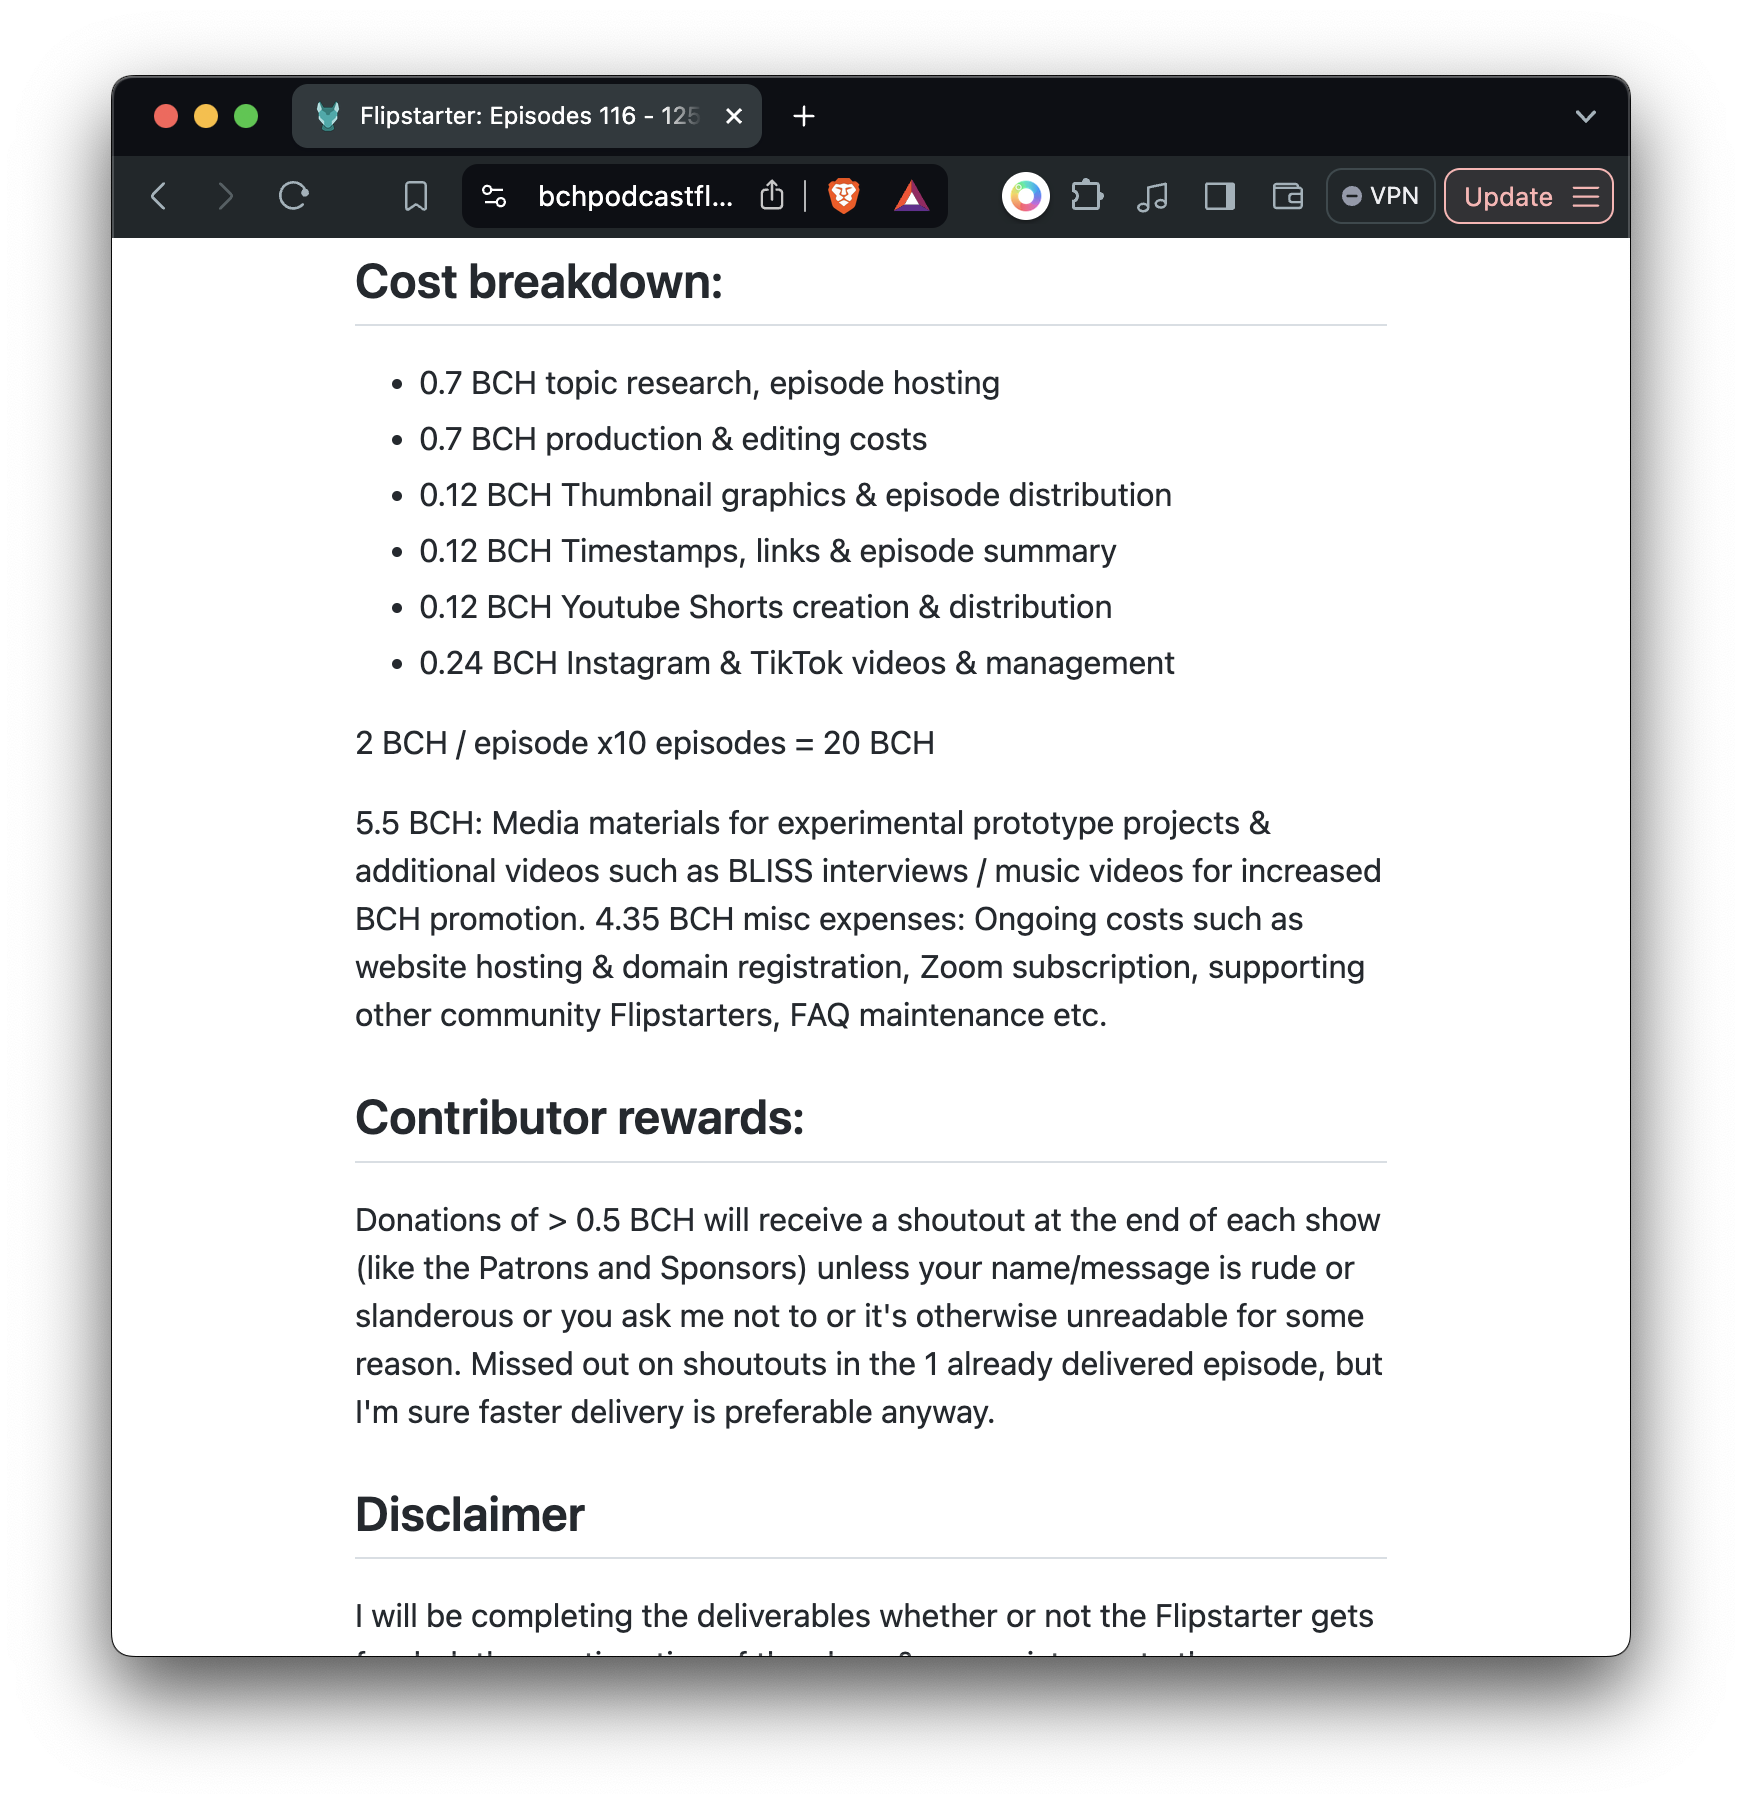Open the hamburger menu next to Update
The image size is (1742, 1804).
(1586, 196)
